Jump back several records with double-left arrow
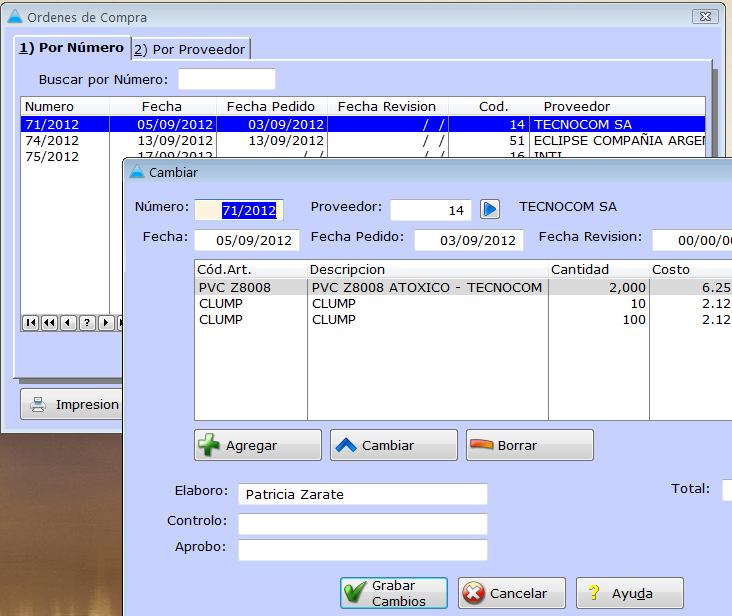This screenshot has width=732, height=616. click(49, 322)
